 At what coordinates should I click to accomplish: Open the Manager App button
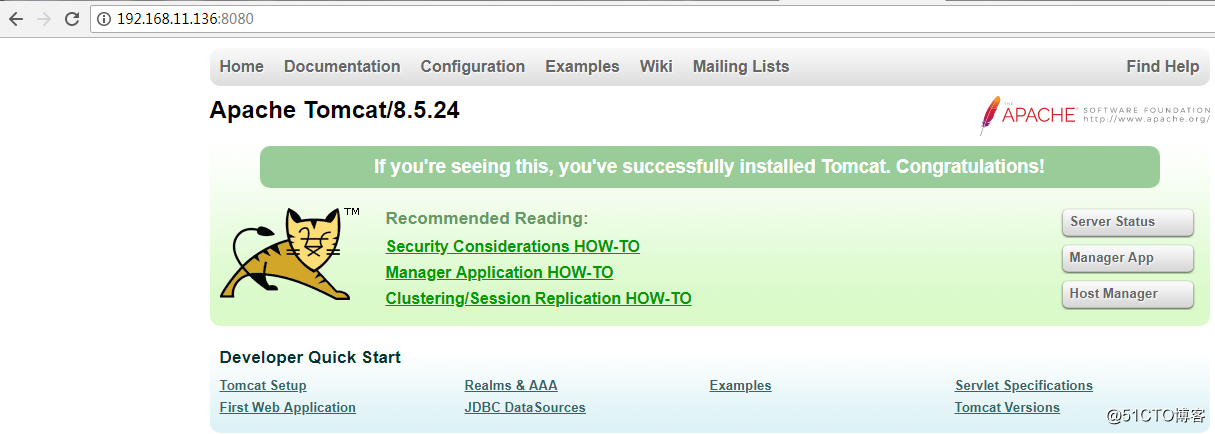(x=1128, y=258)
